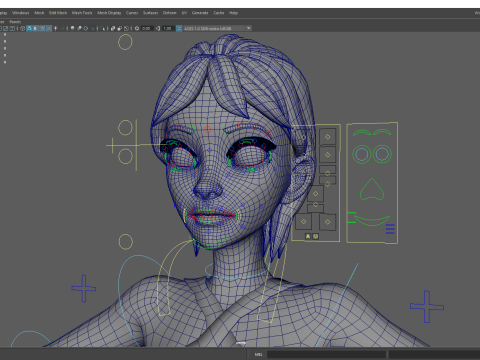Screen dimensions: 480x360
Task: Open the Edit Mesh menu
Action: 58,13
